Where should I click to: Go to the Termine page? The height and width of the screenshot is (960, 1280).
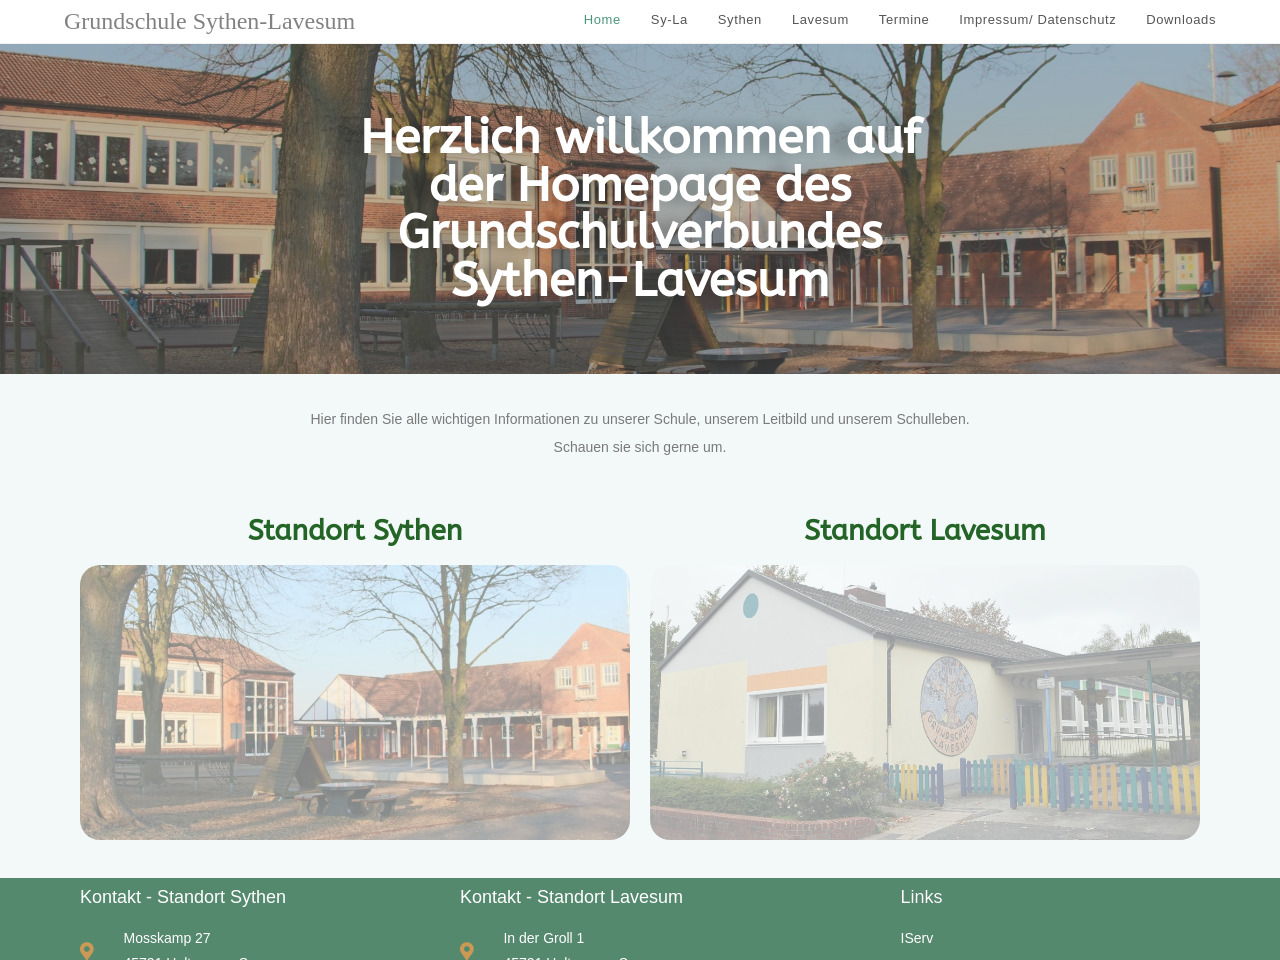pyautogui.click(x=903, y=20)
